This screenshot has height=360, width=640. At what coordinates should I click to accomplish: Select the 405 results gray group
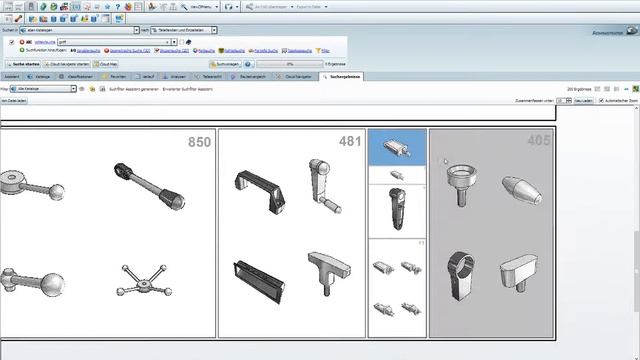[x=491, y=233]
